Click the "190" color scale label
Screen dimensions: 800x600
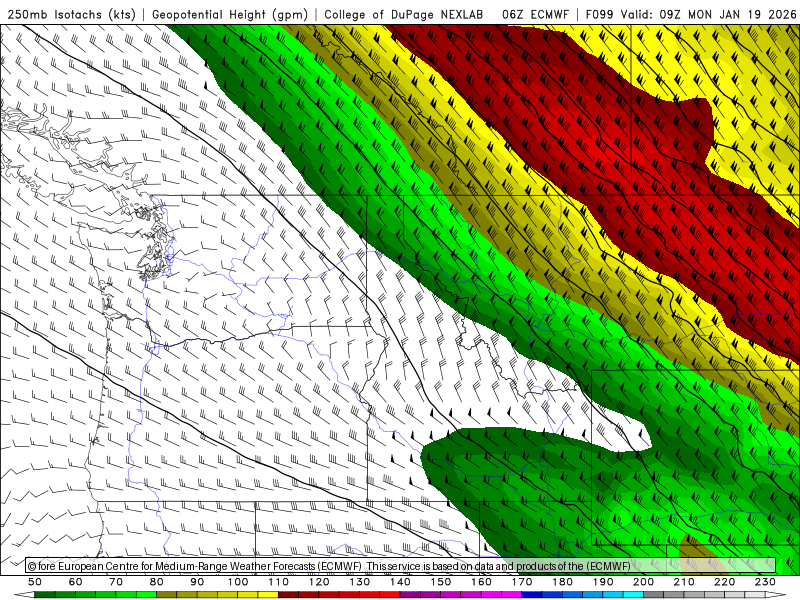pos(603,582)
